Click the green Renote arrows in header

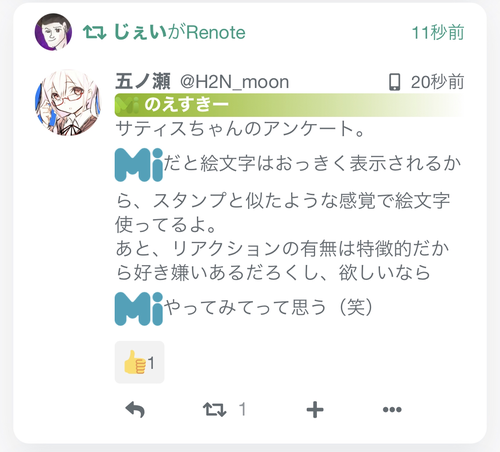94,32
